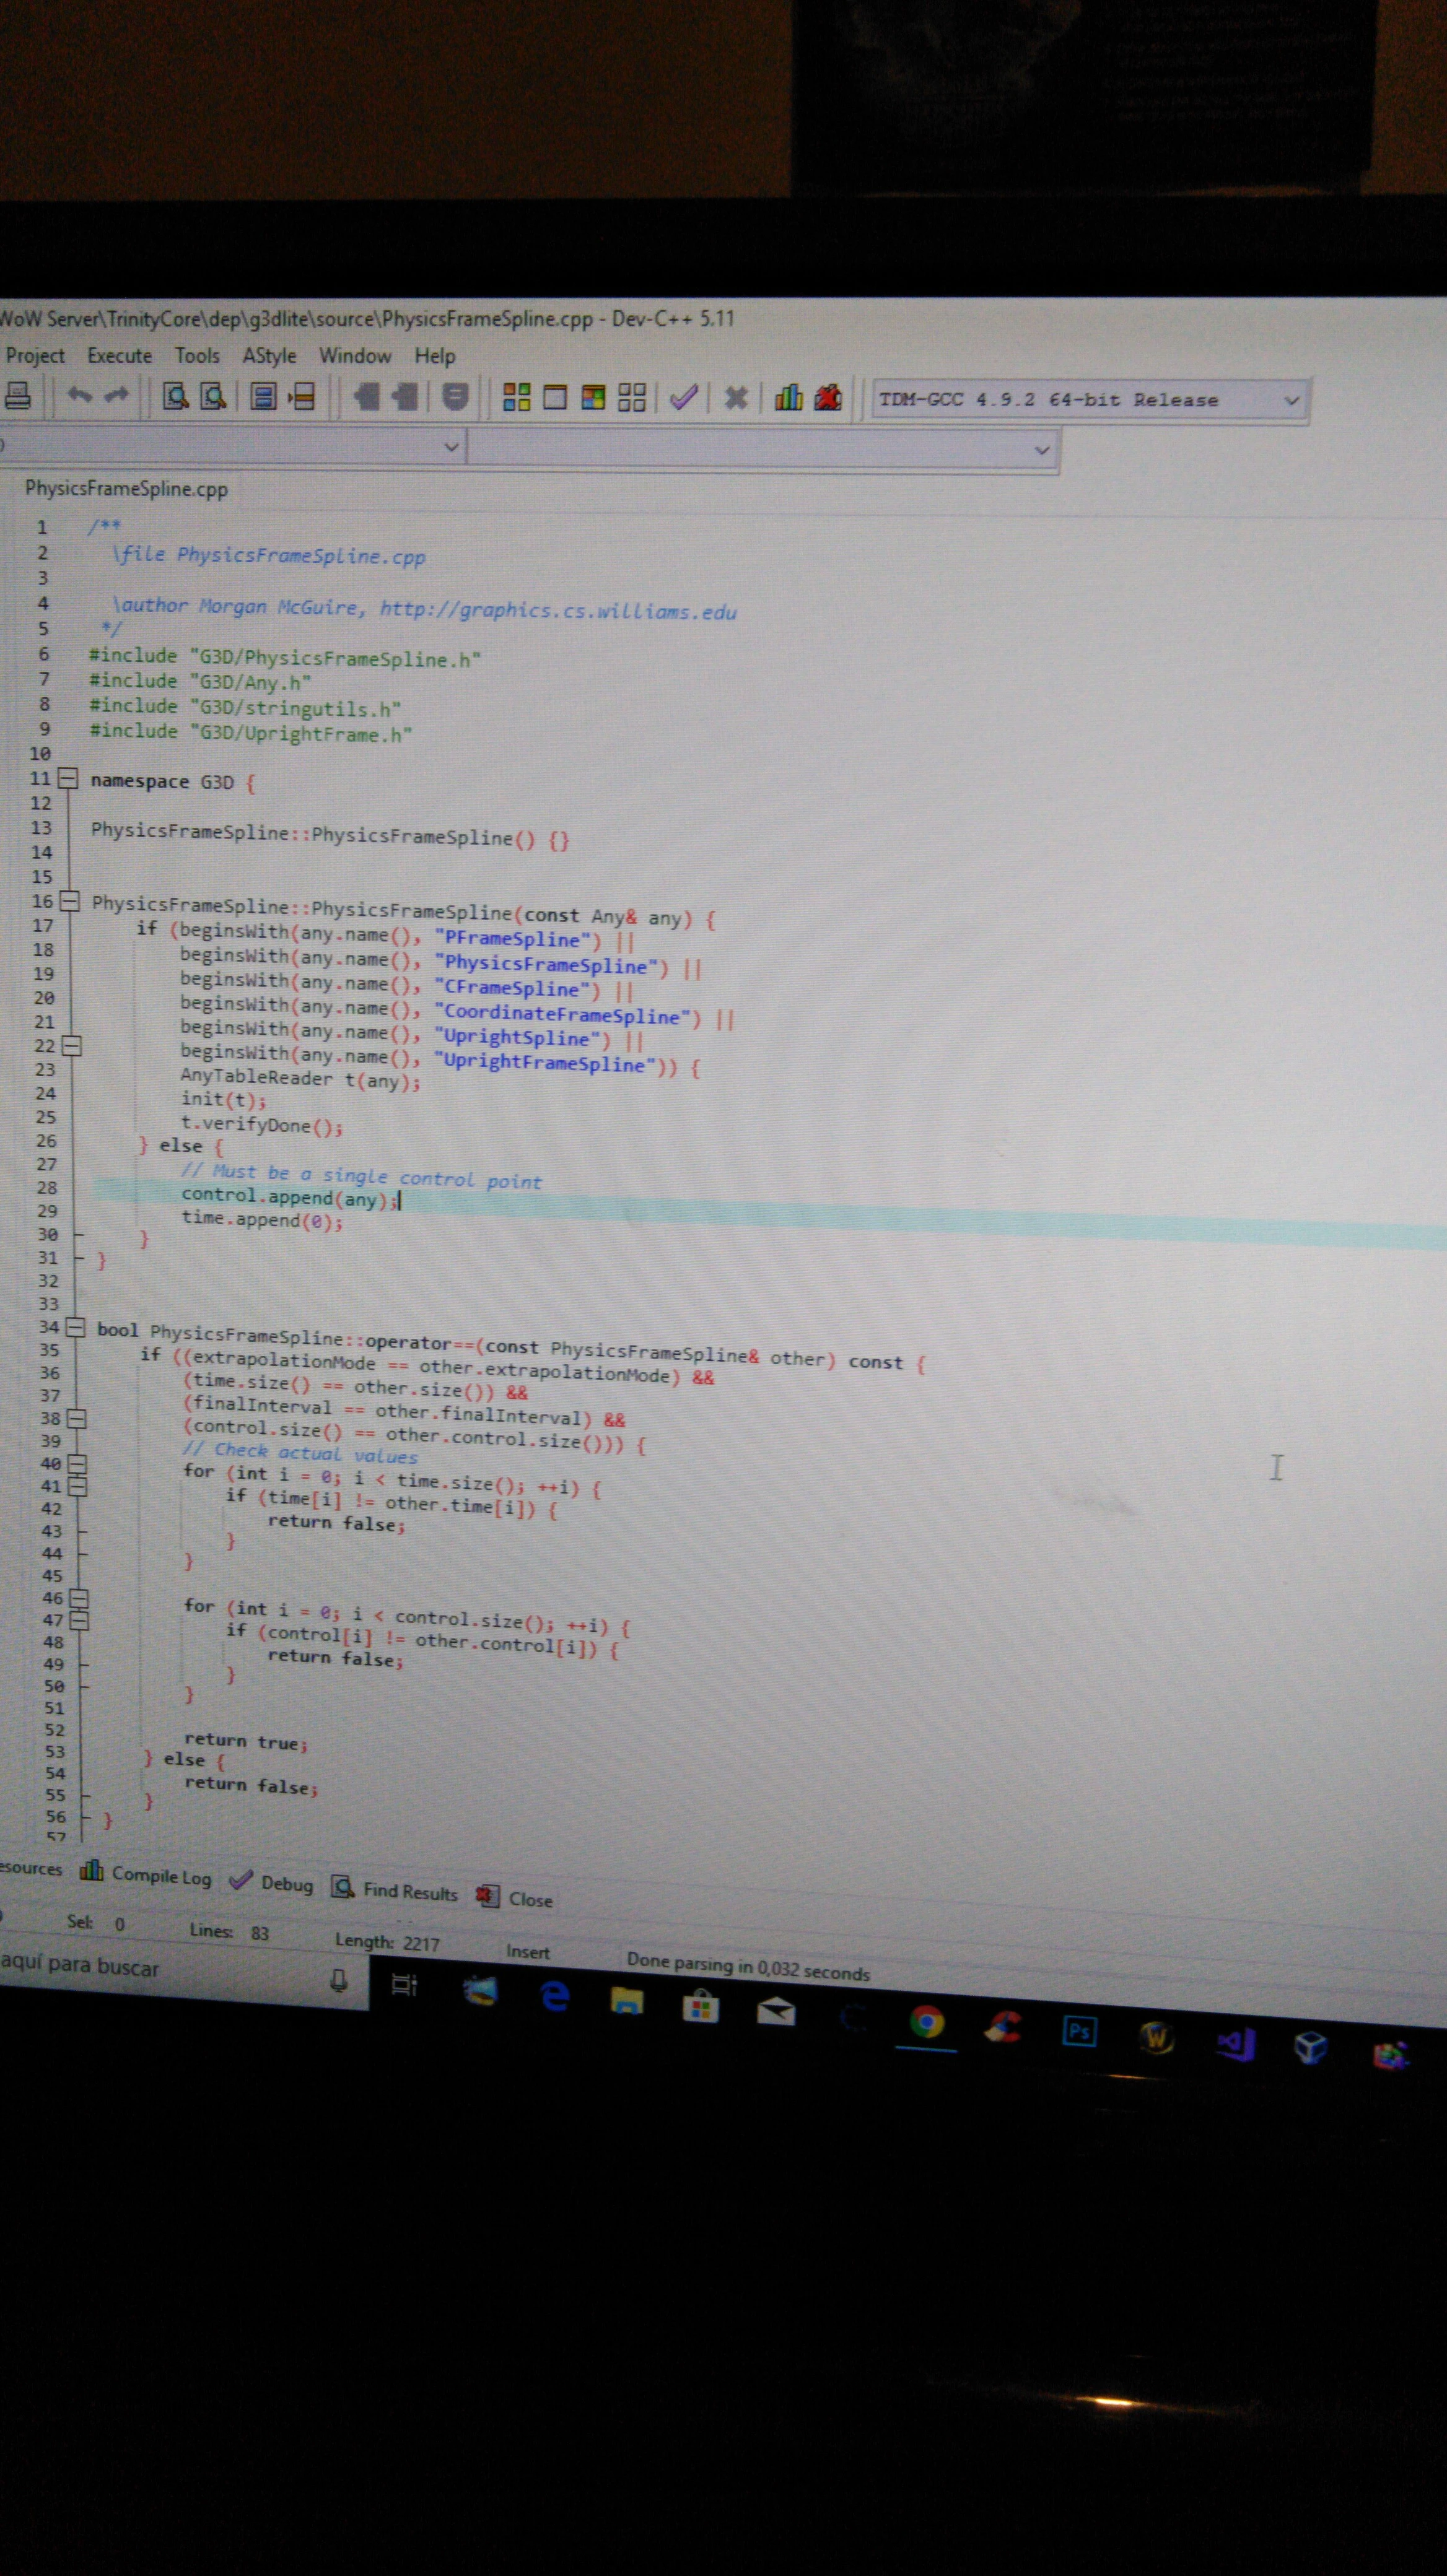1447x2576 pixels.
Task: Open the AStyle menu
Action: click(269, 355)
